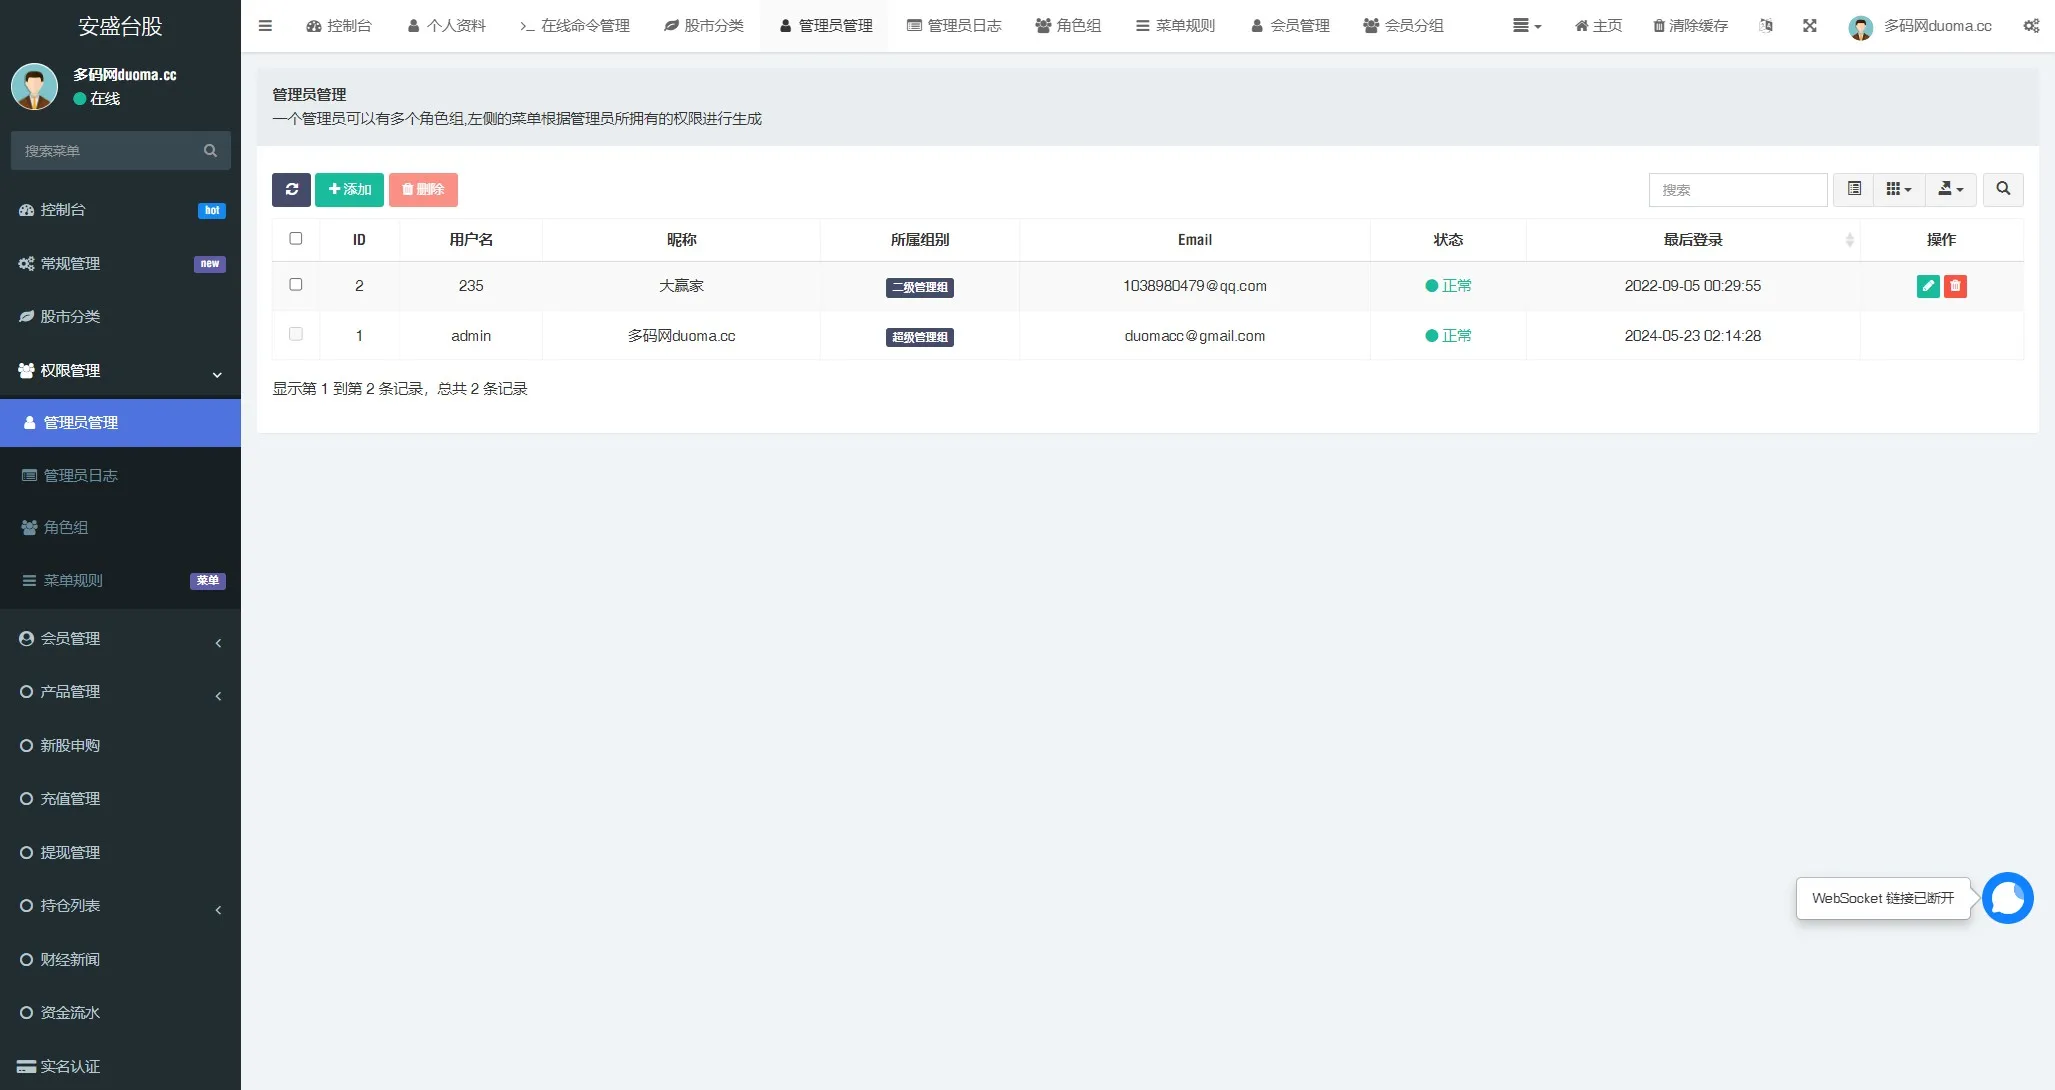Expand the columns dropdown near the search box

click(x=1899, y=189)
